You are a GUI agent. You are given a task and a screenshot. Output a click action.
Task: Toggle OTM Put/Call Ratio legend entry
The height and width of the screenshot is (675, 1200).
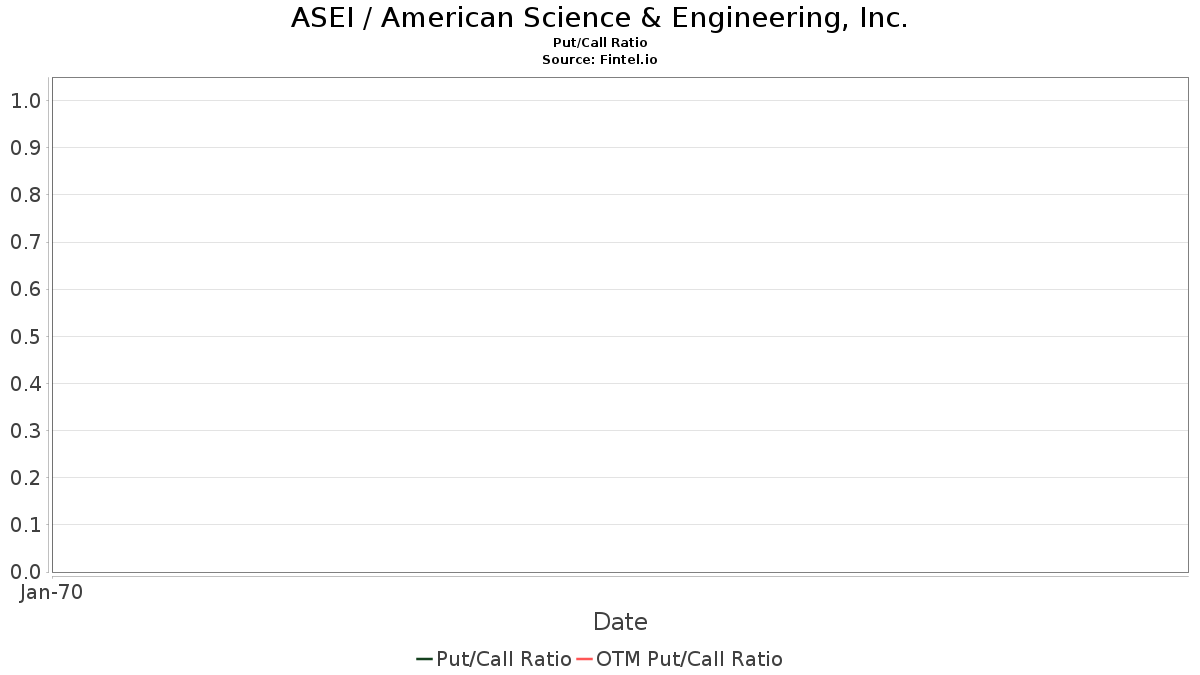point(680,659)
